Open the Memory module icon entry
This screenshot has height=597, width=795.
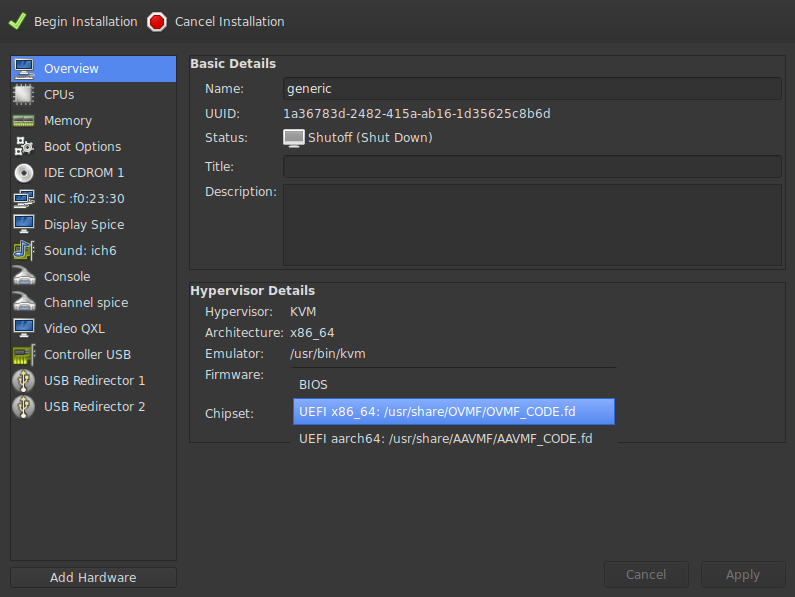pyautogui.click(x=23, y=121)
